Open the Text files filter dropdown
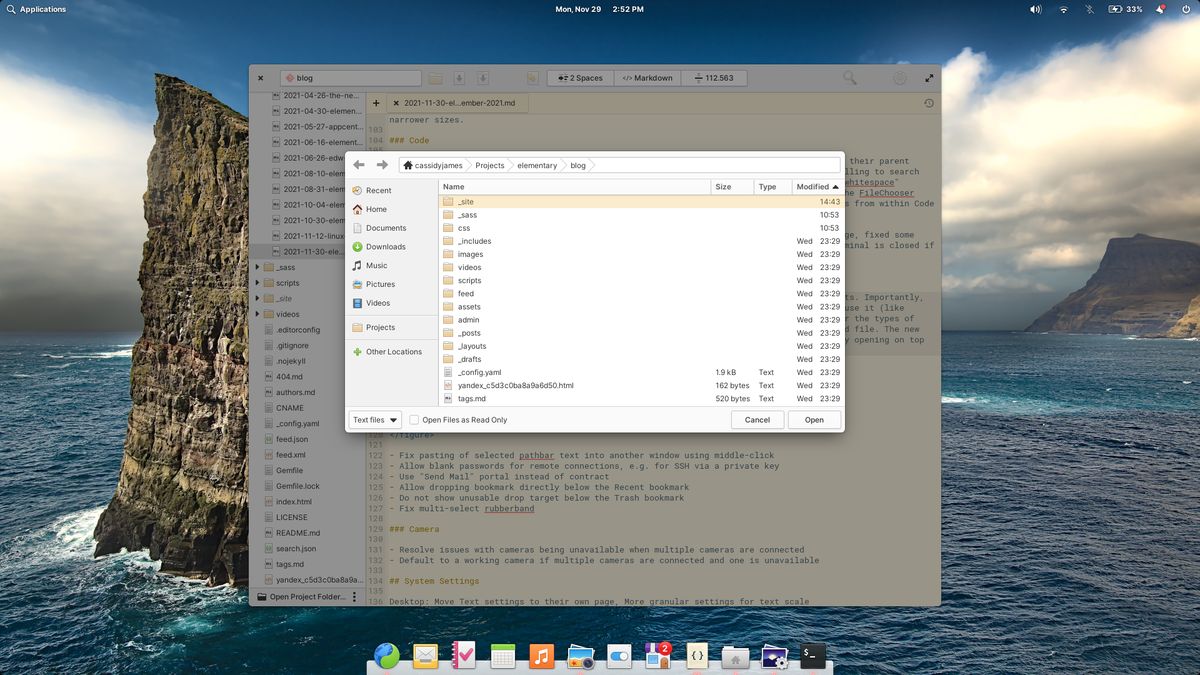Image resolution: width=1200 pixels, height=675 pixels. 374,419
